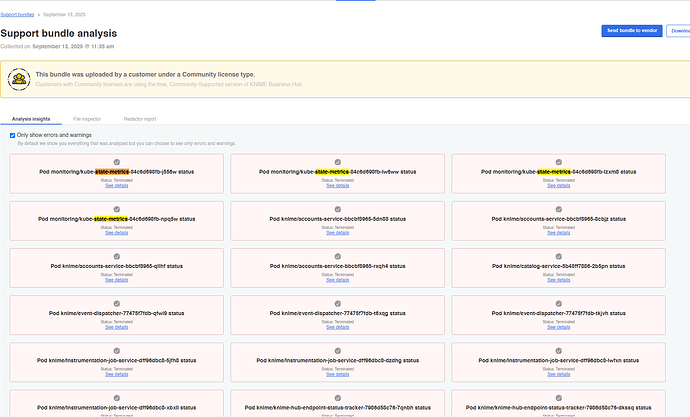Click the 'September 13, 2025' breadcrumb text

coord(64,15)
